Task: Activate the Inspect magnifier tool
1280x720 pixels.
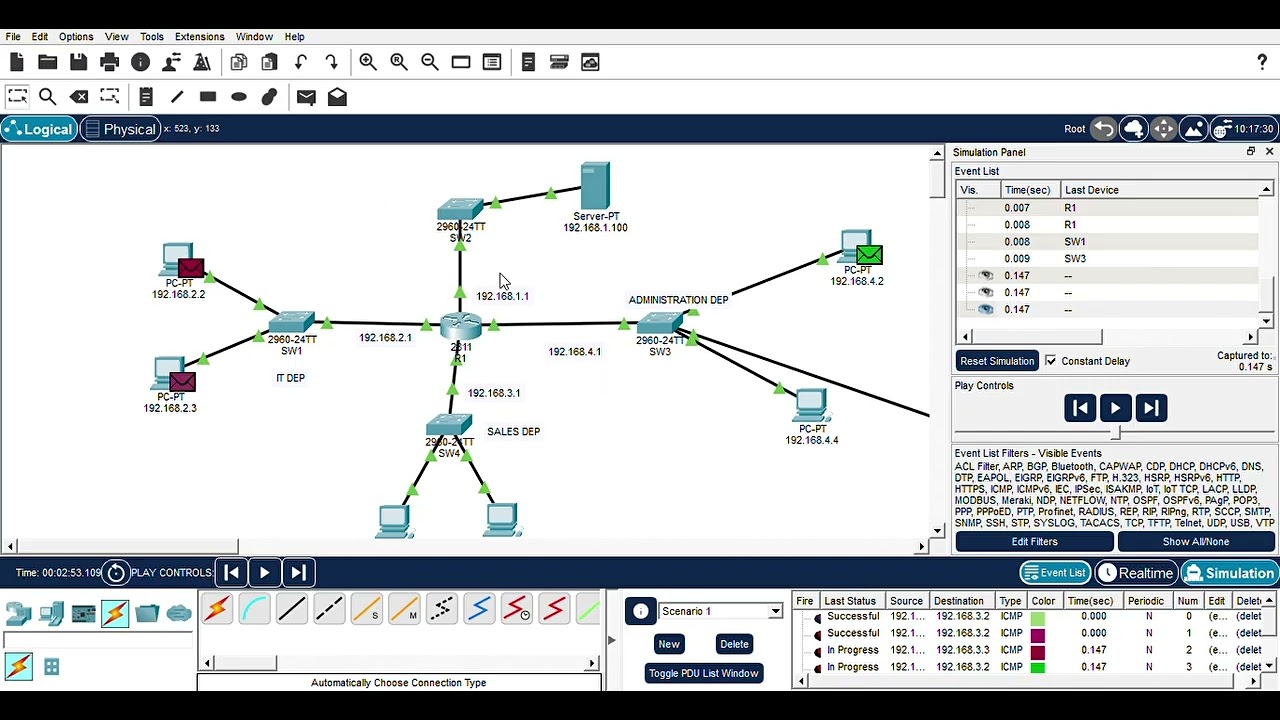Action: 47,97
